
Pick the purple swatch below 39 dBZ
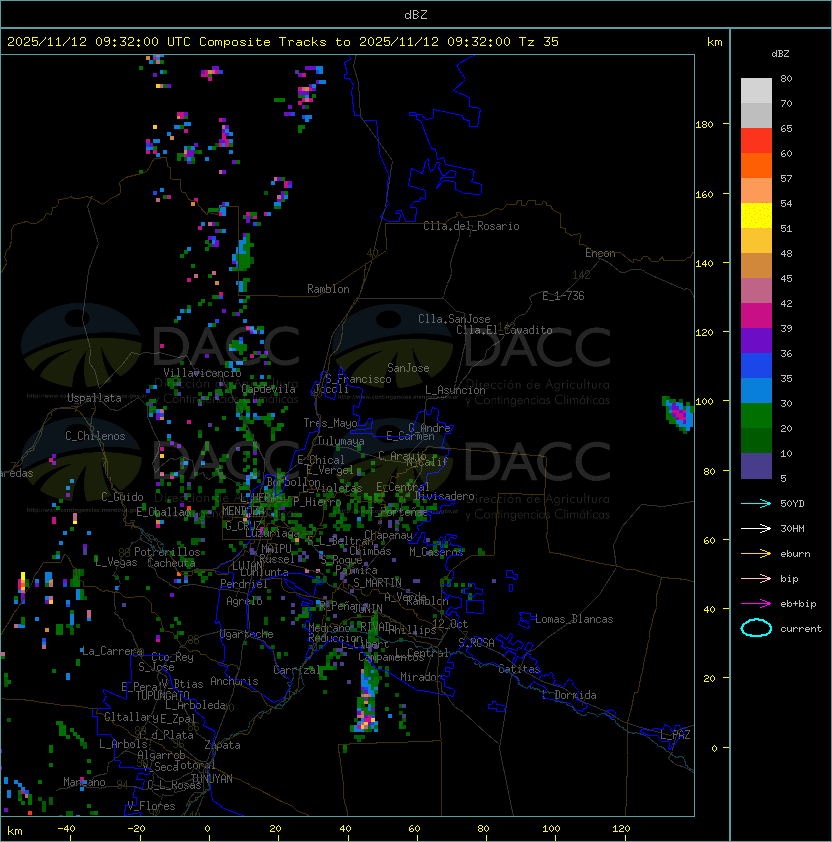756,340
